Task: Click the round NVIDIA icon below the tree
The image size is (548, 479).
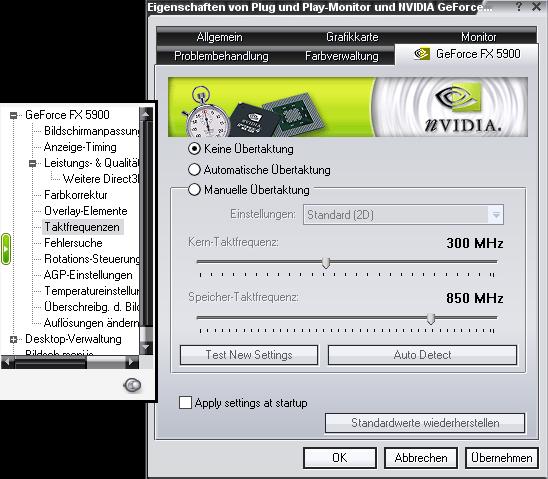Action: pyautogui.click(x=132, y=385)
